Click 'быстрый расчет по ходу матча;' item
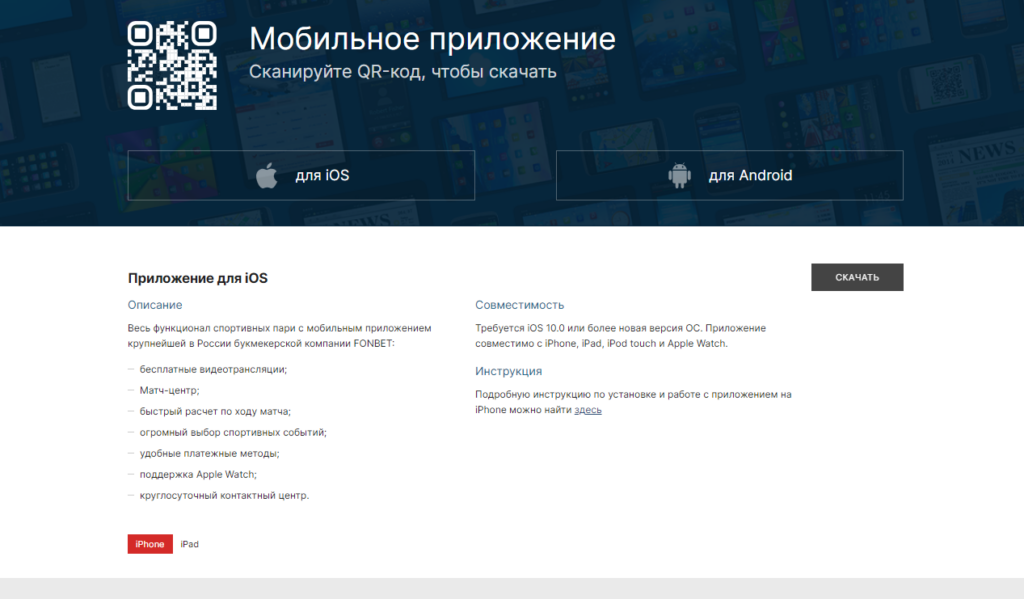 click(215, 412)
